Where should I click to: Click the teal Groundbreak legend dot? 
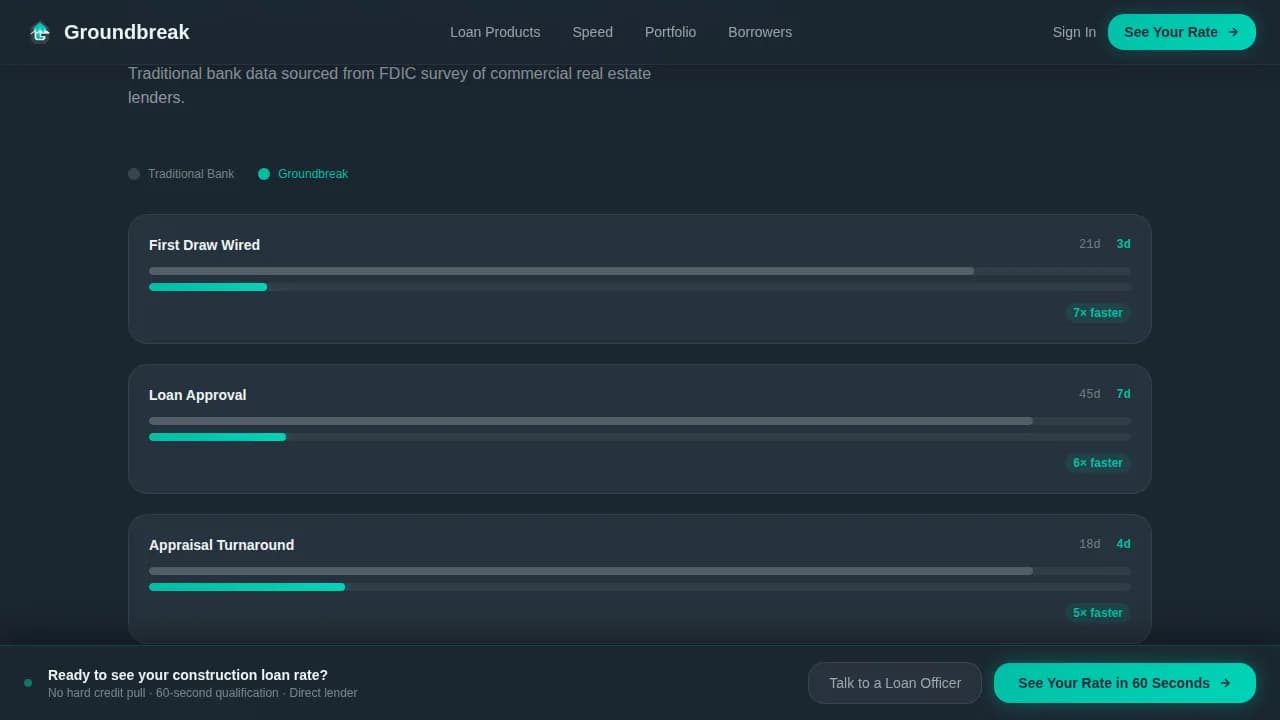click(x=264, y=174)
